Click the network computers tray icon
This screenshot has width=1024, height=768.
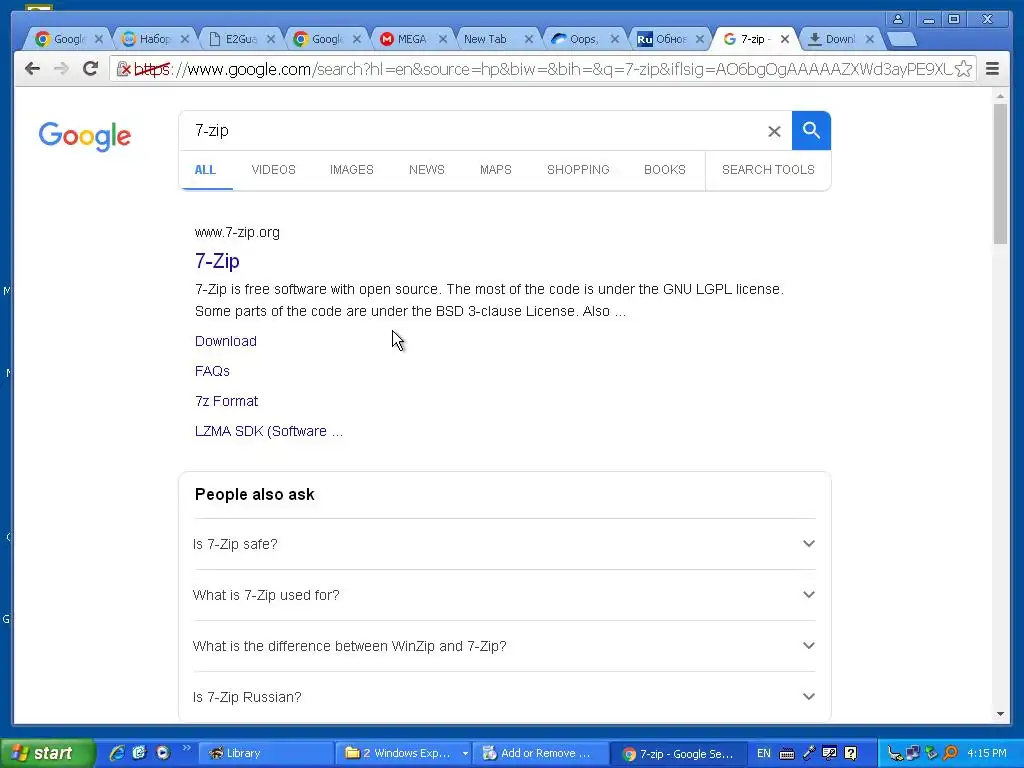tap(913, 753)
